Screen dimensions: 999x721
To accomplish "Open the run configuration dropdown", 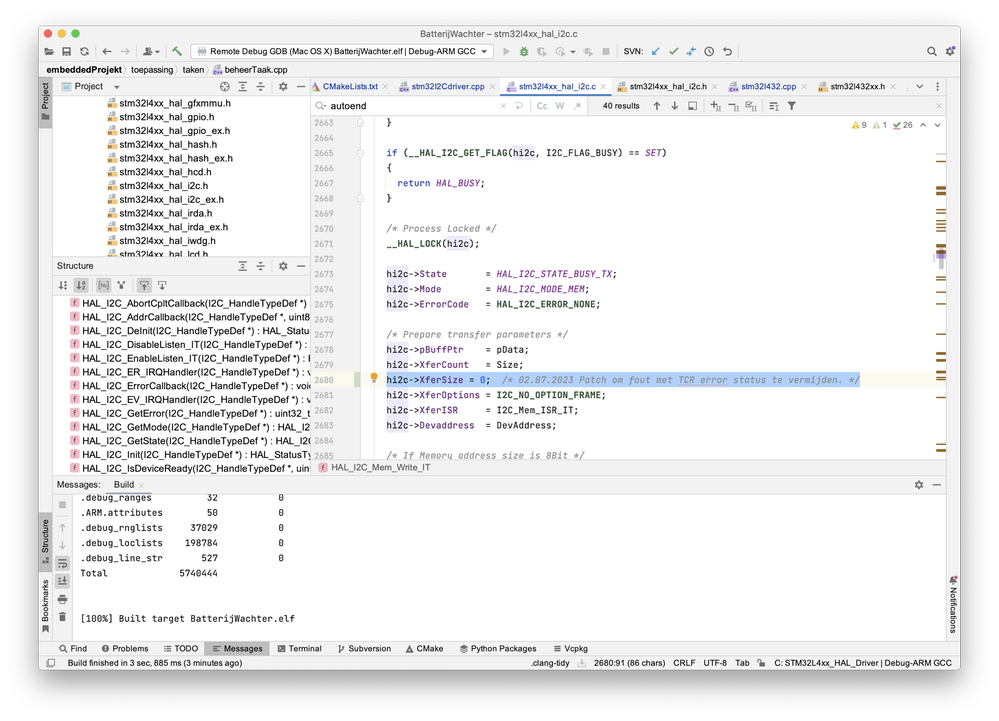I will point(342,52).
